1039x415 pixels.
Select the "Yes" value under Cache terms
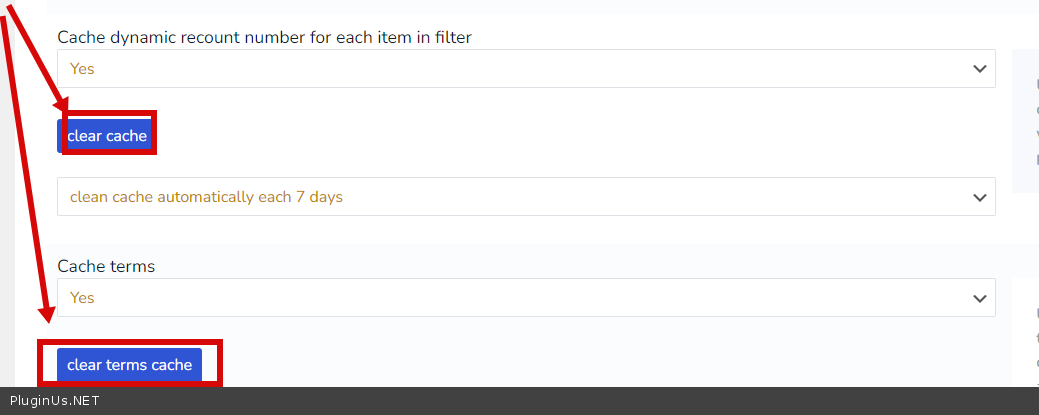82,298
